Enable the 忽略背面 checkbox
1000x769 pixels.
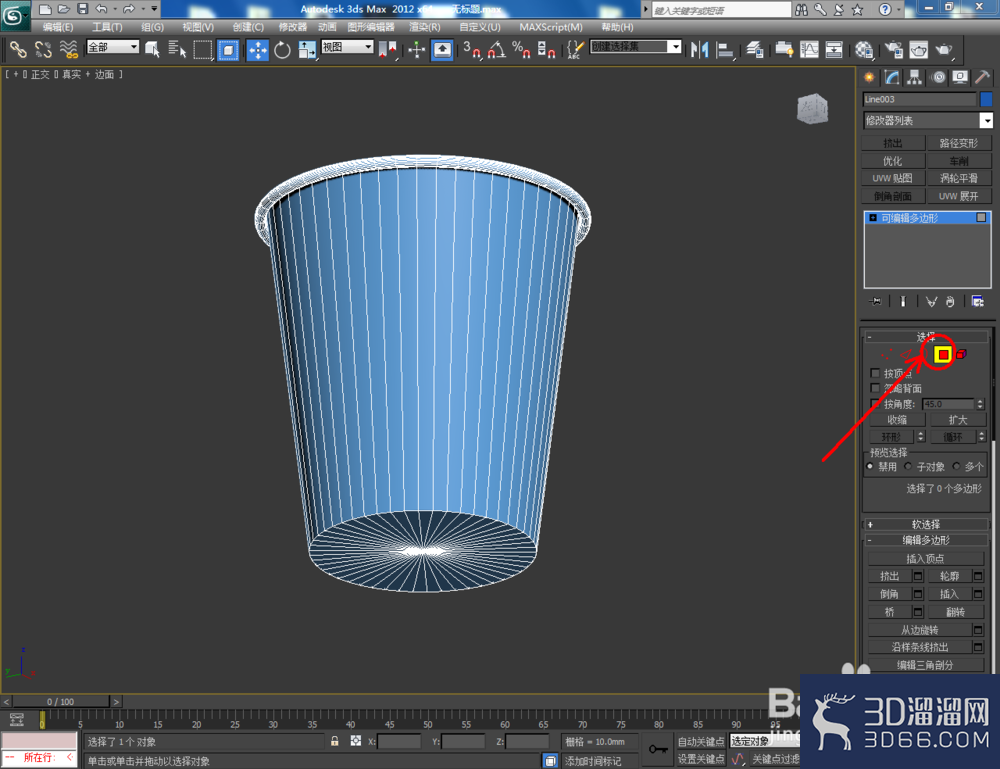875,388
